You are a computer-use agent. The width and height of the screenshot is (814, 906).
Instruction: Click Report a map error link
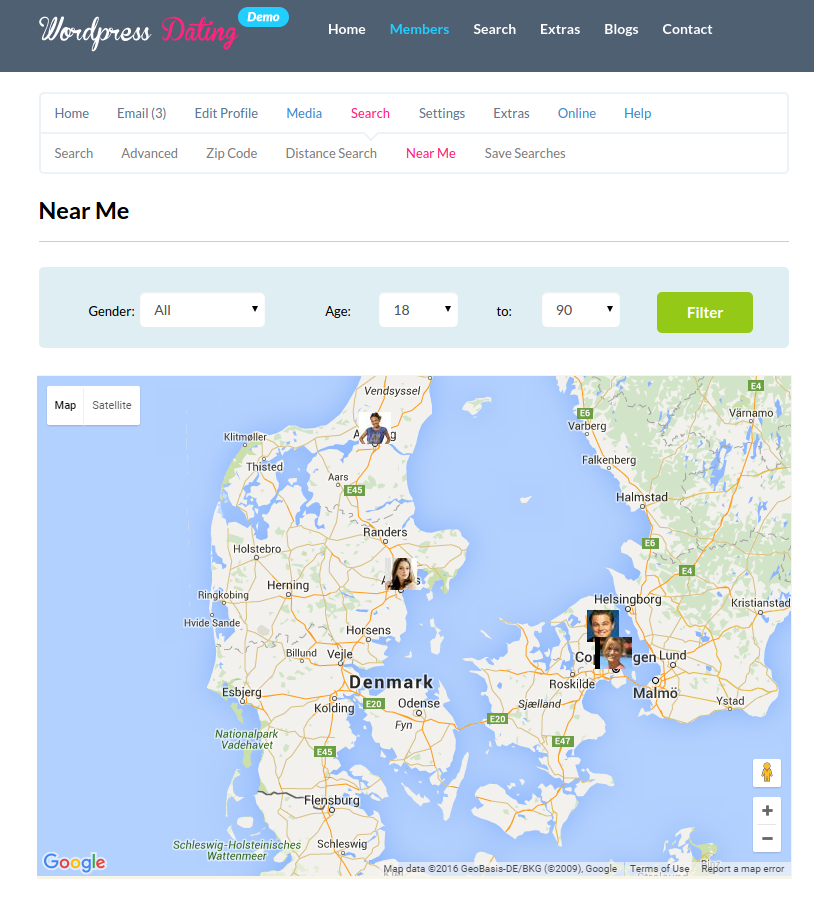point(742,868)
